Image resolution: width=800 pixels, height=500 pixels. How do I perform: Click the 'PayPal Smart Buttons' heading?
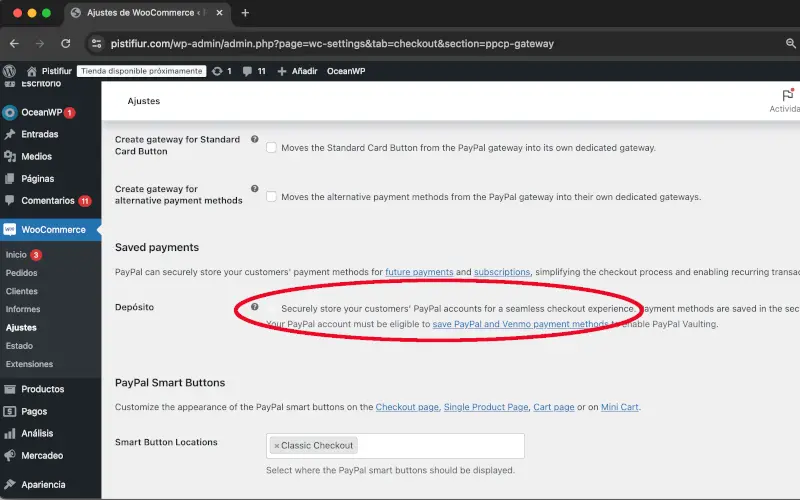pyautogui.click(x=170, y=383)
